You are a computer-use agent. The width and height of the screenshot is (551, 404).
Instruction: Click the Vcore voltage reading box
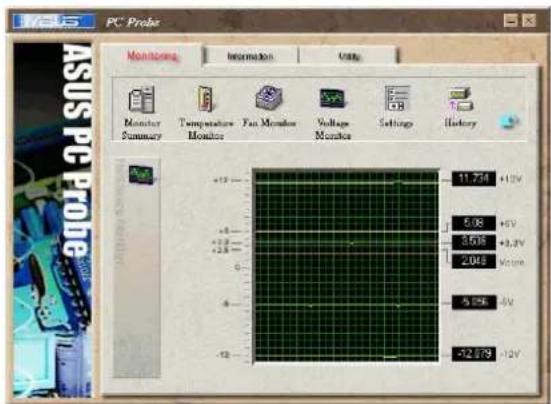(474, 261)
